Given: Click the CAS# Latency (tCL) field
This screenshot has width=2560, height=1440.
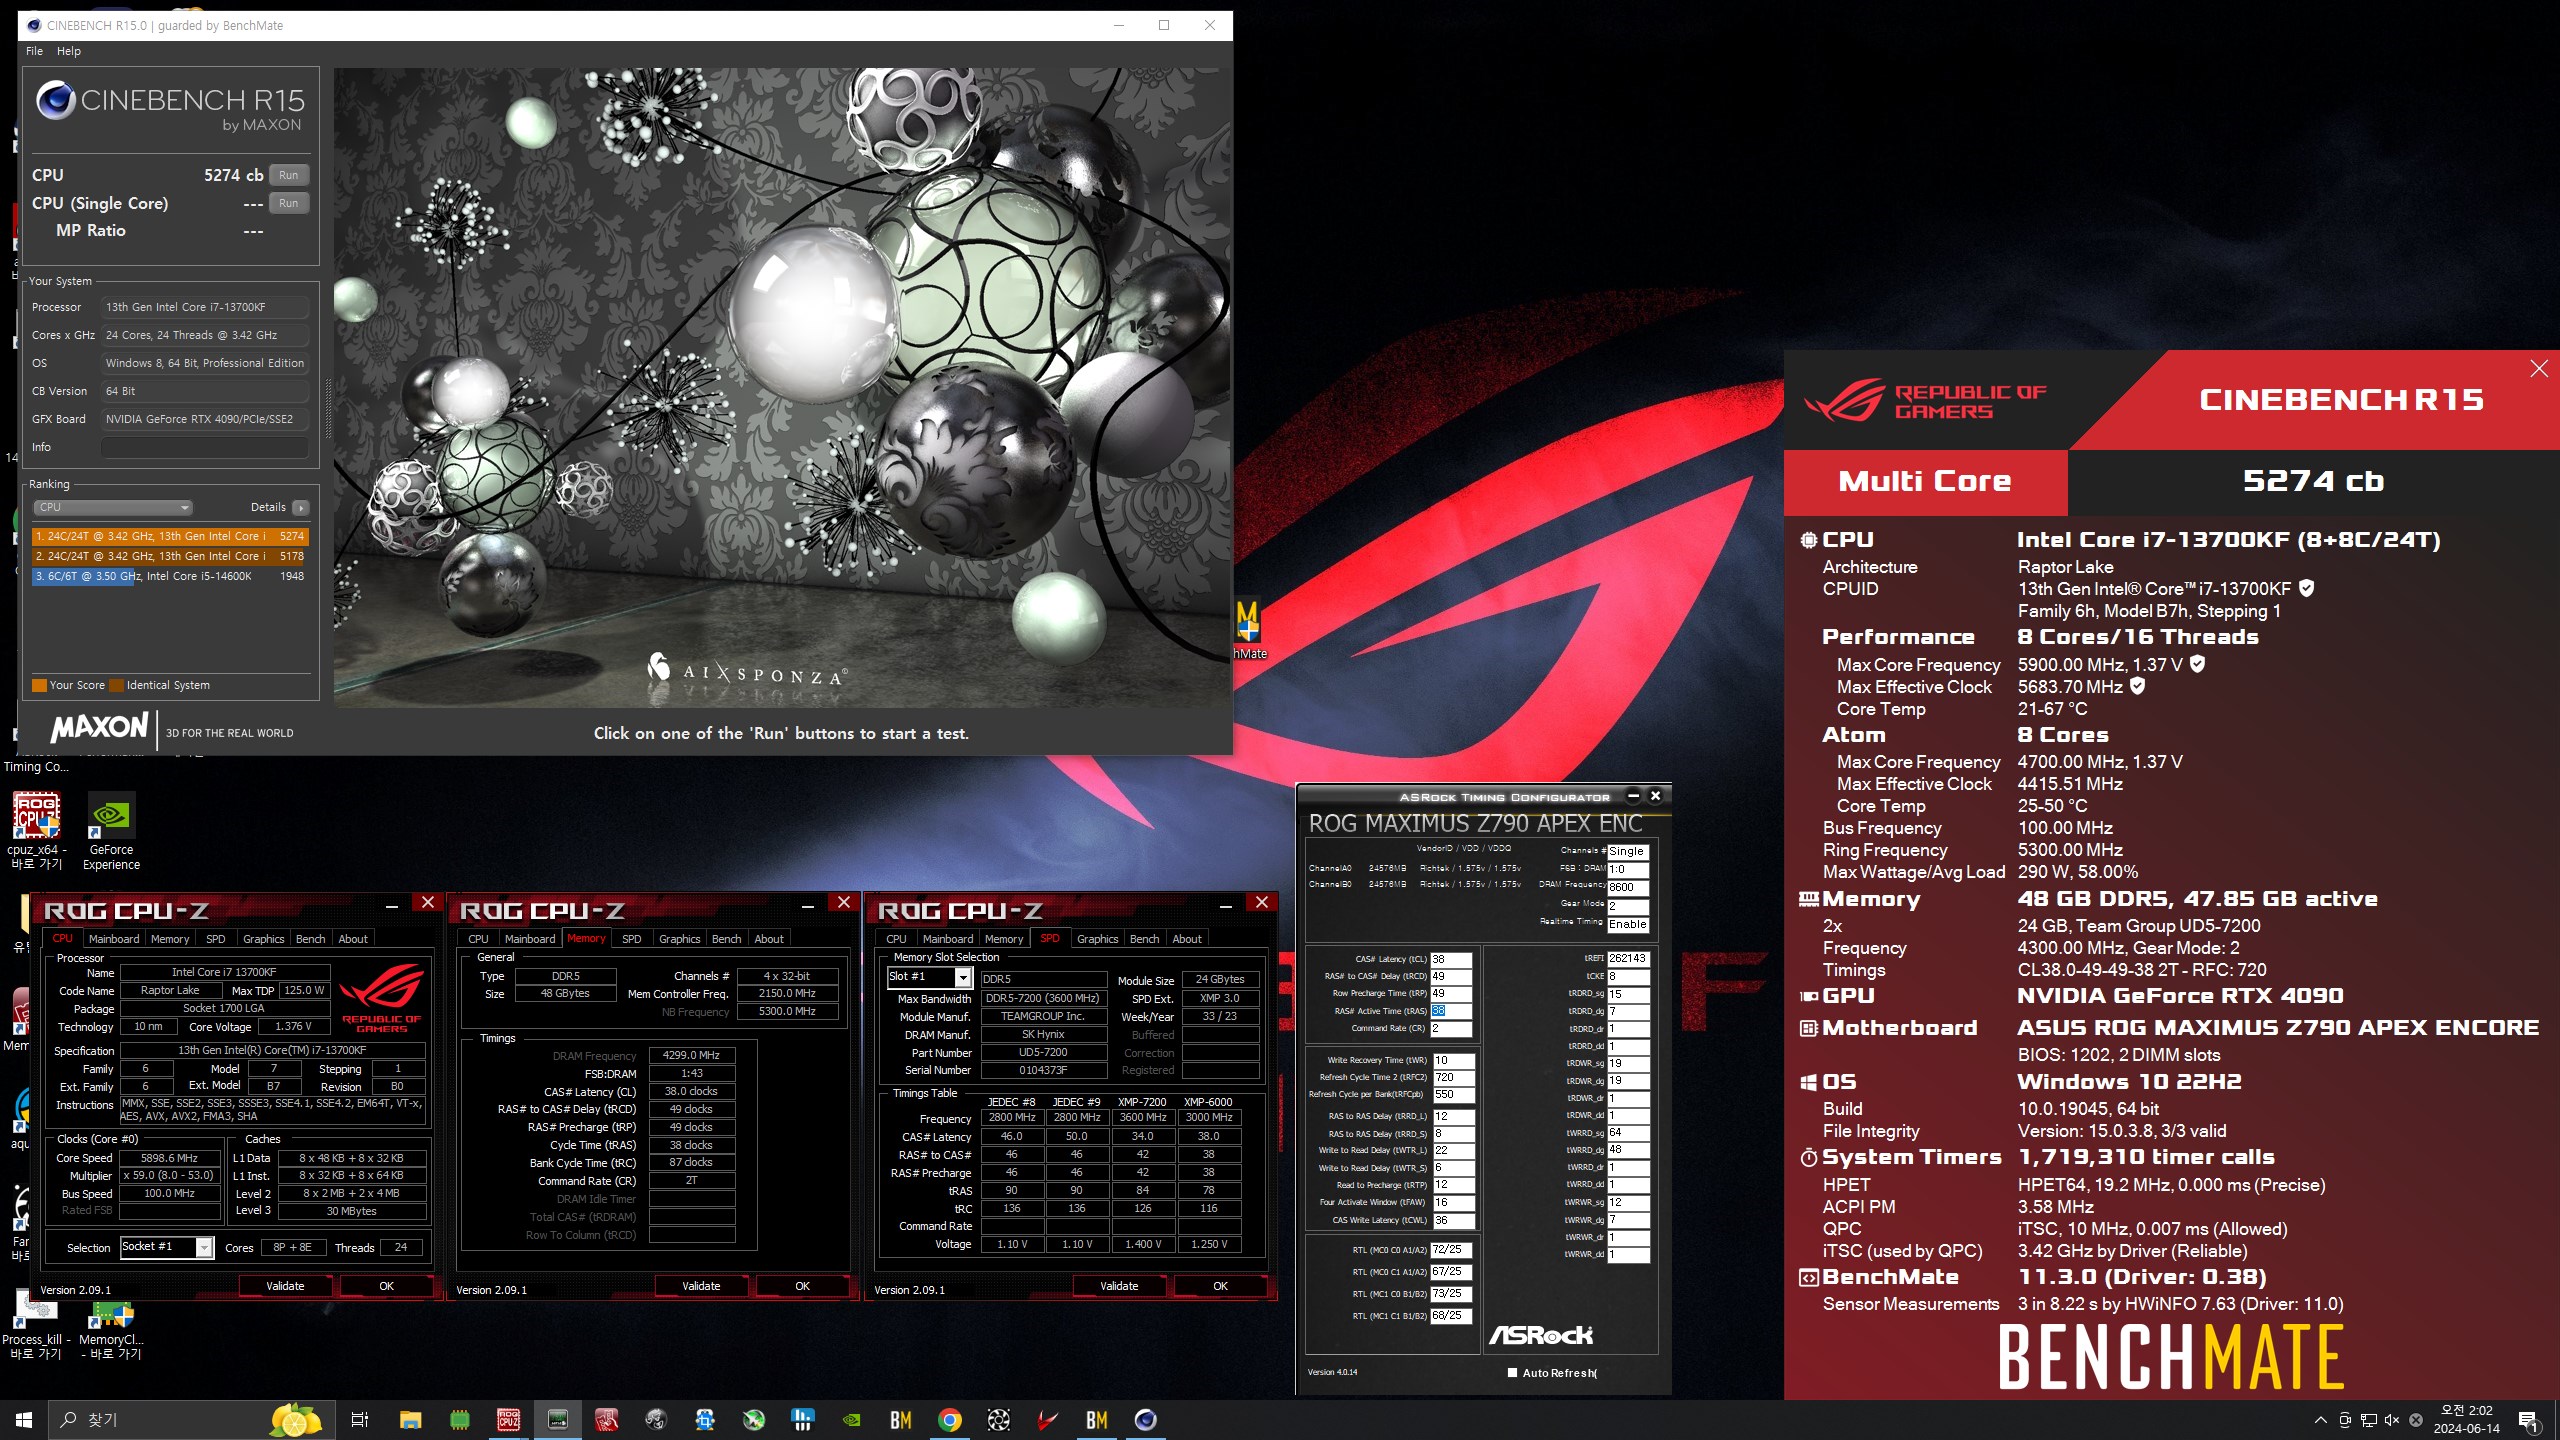Looking at the screenshot, I should (1451, 959).
